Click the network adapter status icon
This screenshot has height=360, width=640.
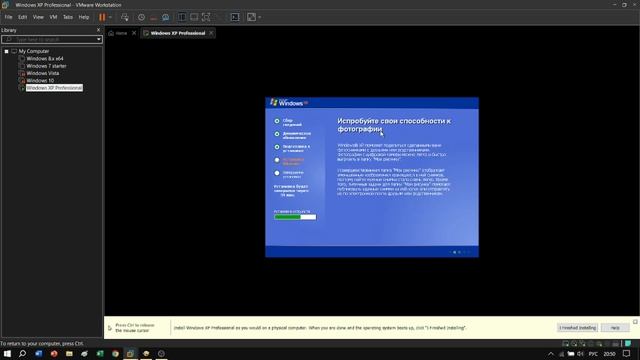(x=582, y=344)
